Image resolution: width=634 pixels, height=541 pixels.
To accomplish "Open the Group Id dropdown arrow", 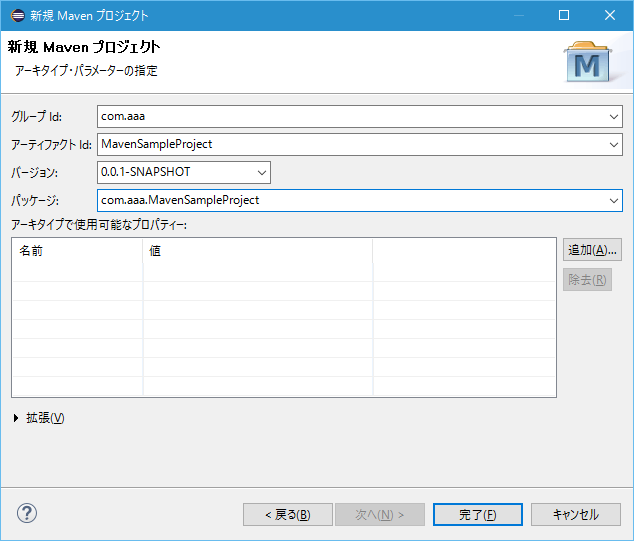I will 613,117.
